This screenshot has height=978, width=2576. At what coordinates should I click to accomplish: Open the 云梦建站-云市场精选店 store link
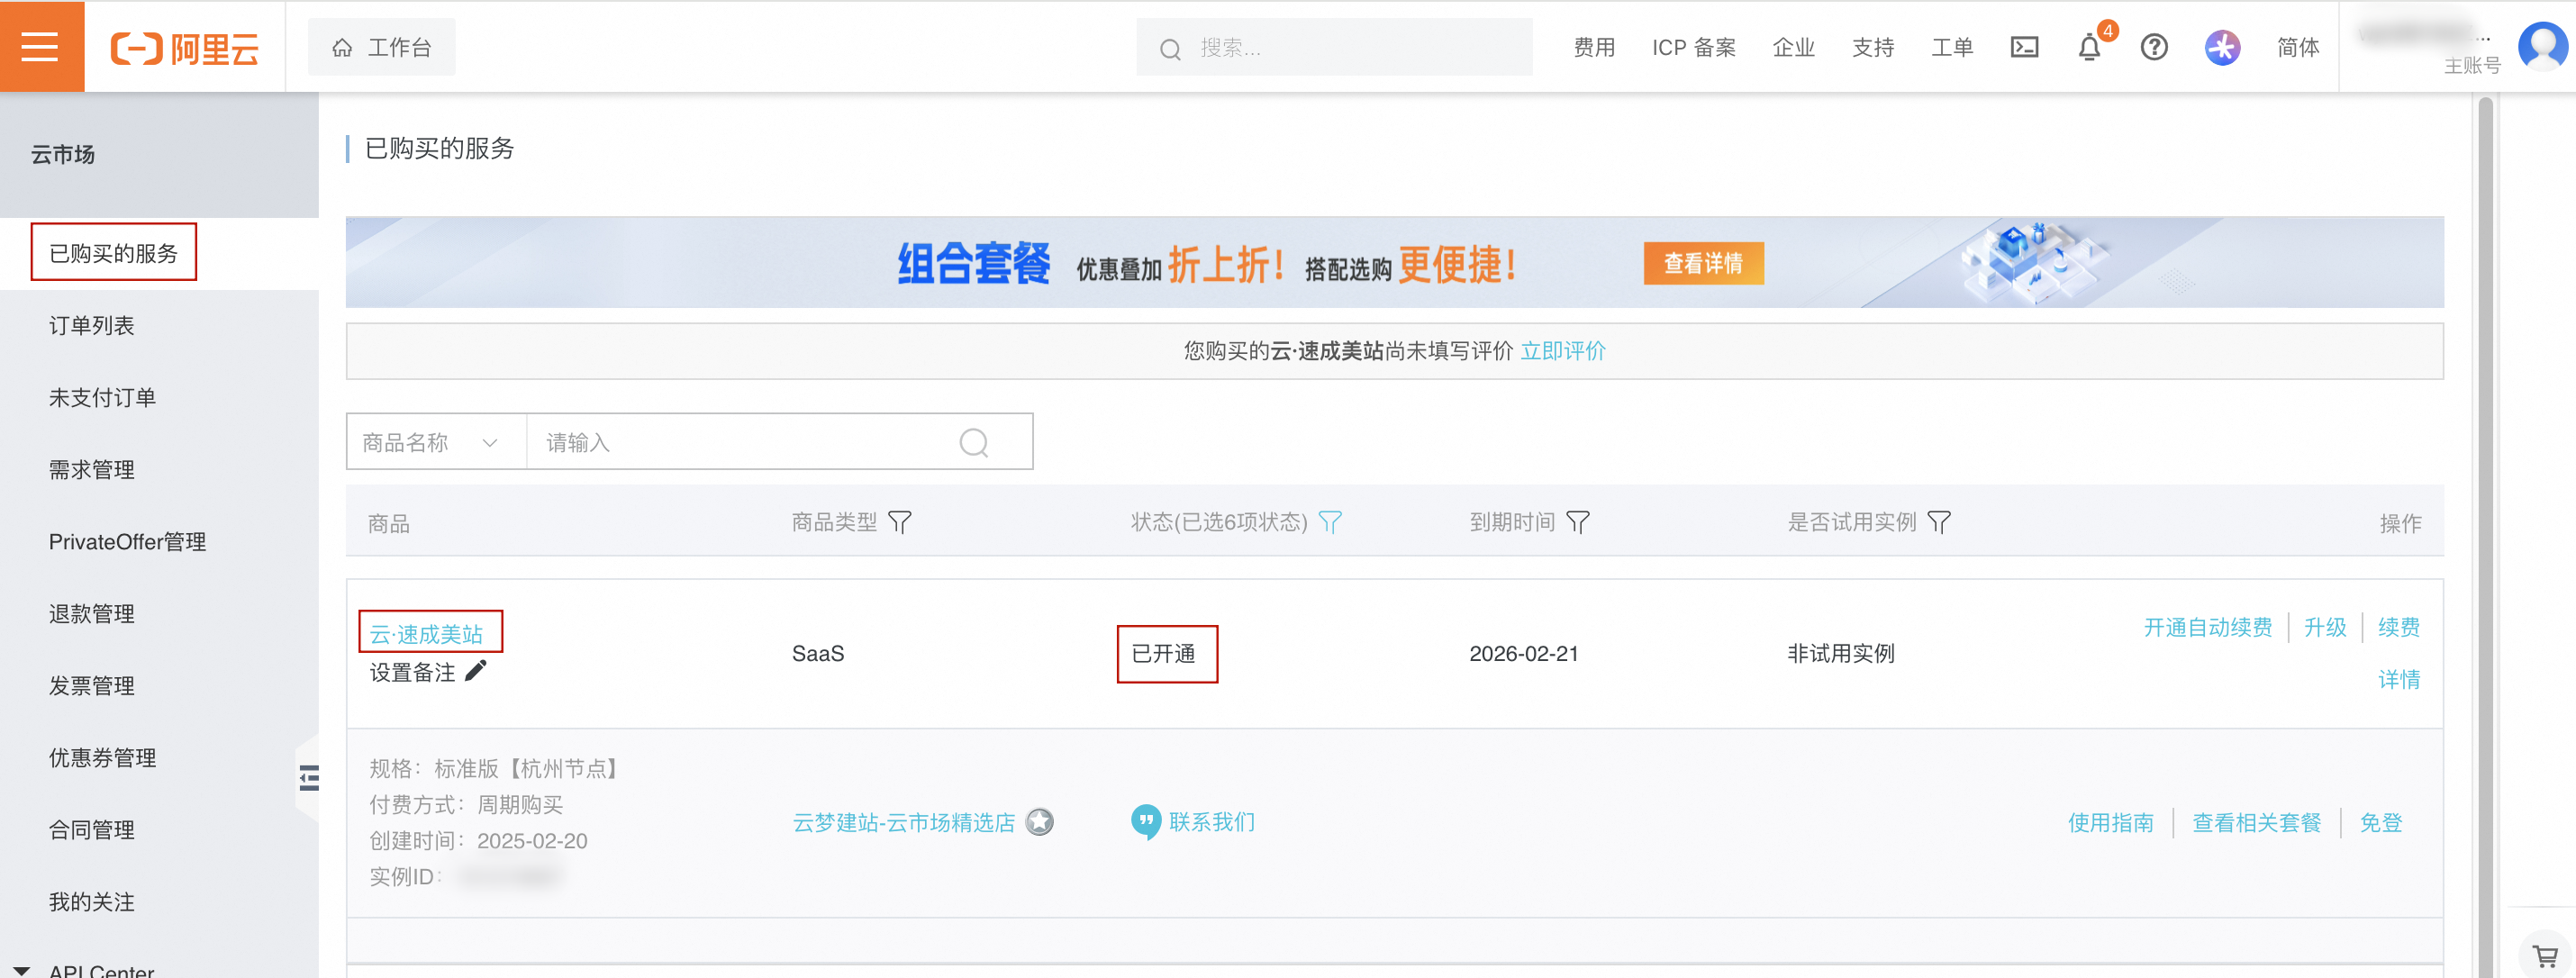click(x=903, y=822)
